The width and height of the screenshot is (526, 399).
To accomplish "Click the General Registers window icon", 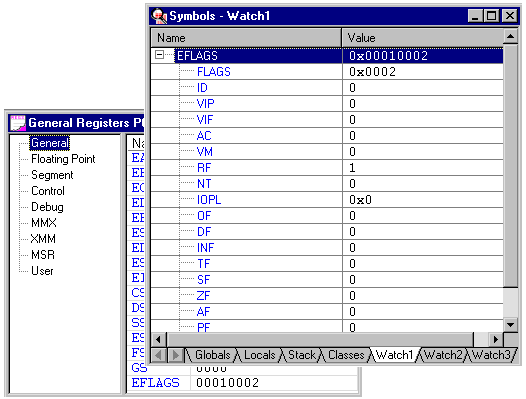I will (18, 123).
